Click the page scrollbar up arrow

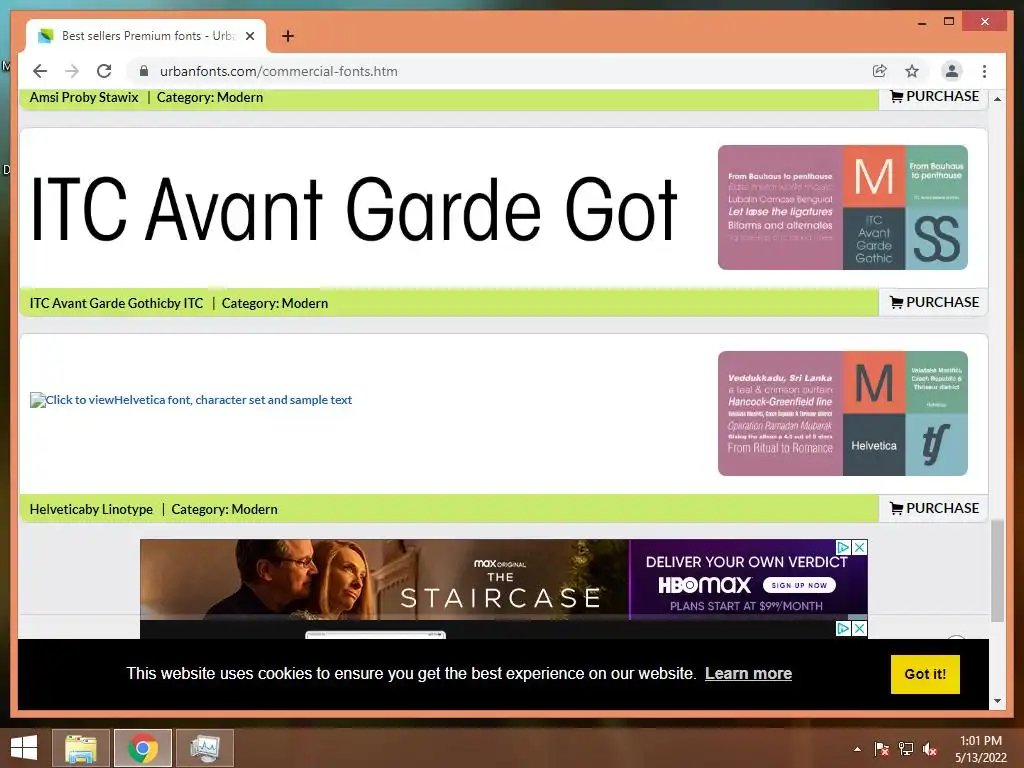[997, 99]
